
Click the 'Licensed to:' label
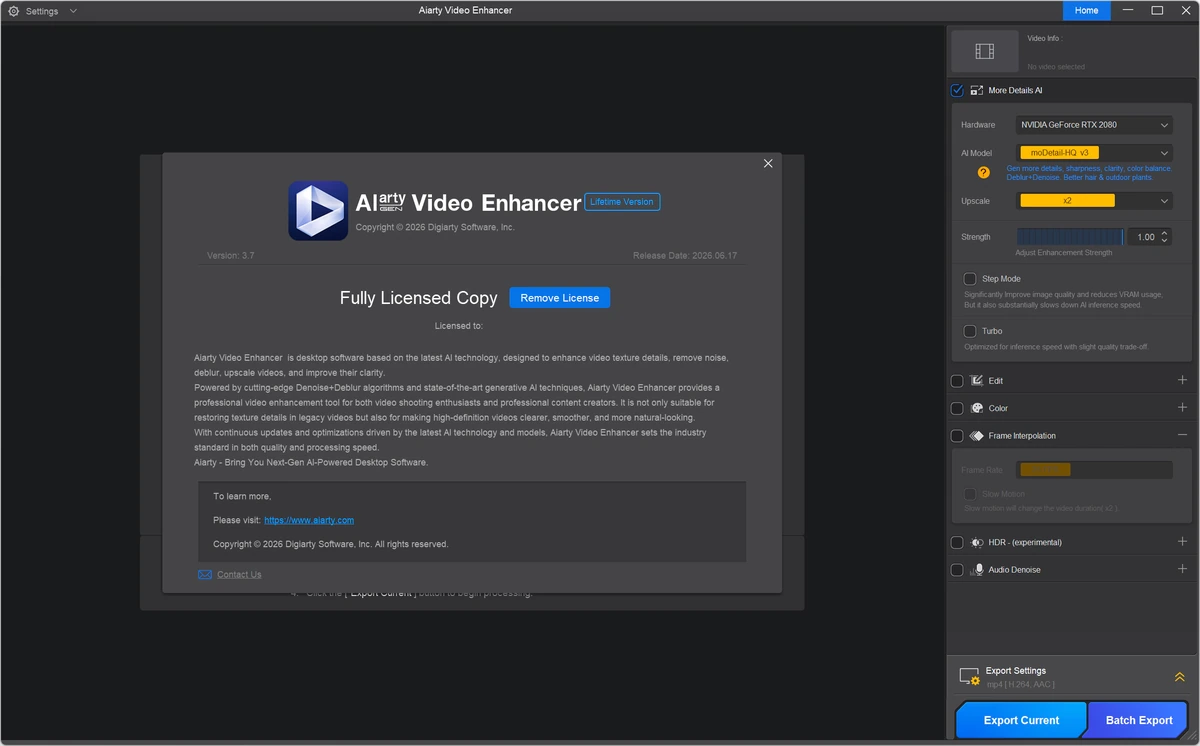point(459,326)
